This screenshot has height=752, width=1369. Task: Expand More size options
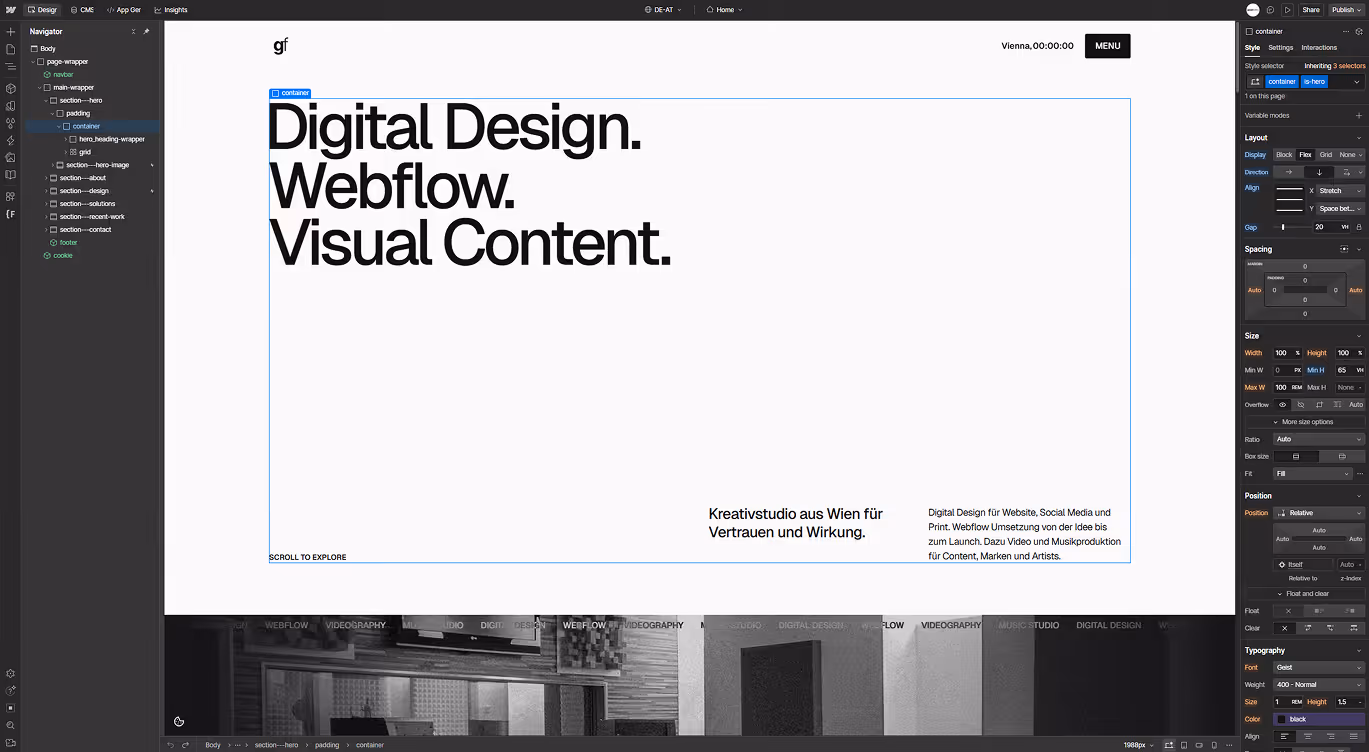pyautogui.click(x=1307, y=421)
